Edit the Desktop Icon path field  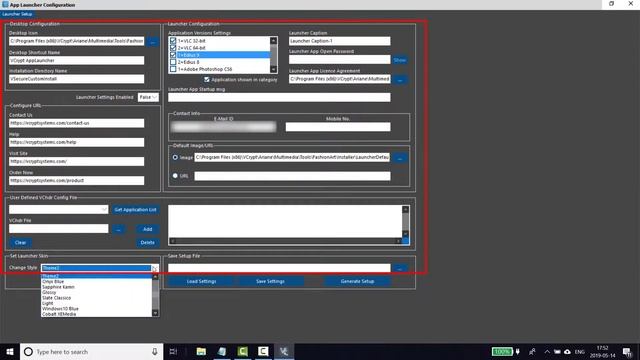(x=76, y=41)
